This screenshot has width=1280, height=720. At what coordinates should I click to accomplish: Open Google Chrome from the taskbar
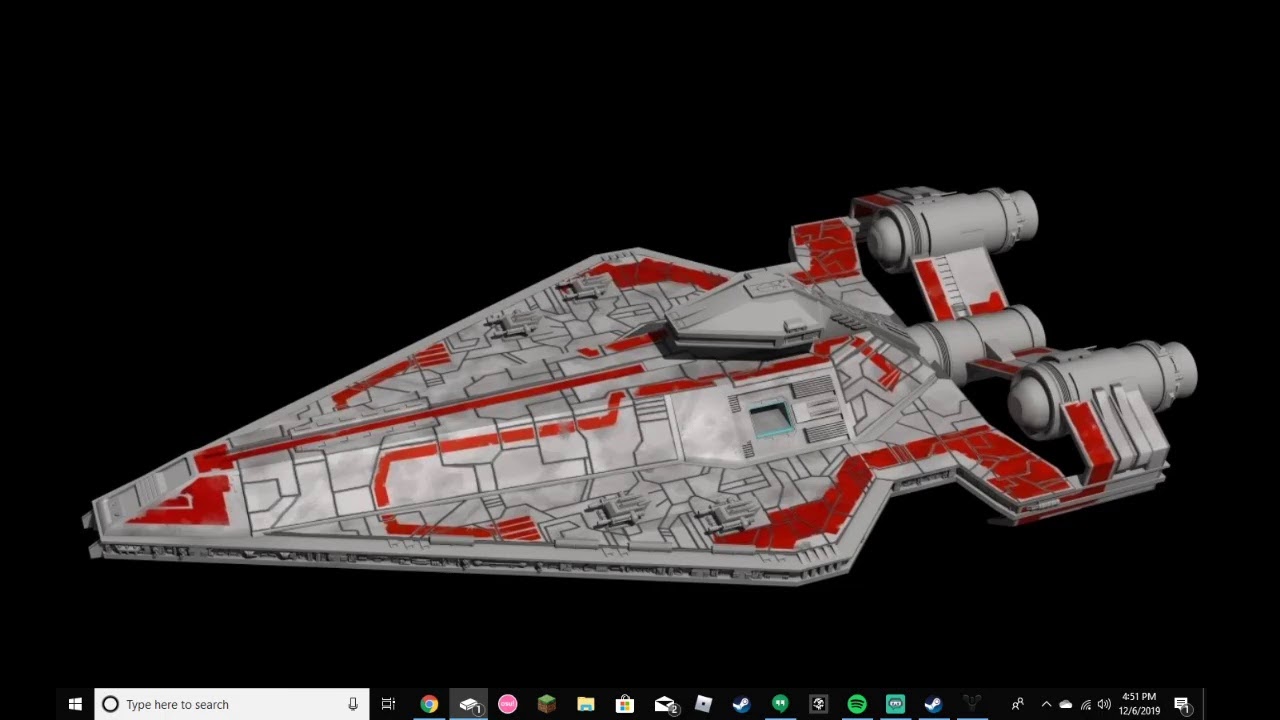(429, 704)
